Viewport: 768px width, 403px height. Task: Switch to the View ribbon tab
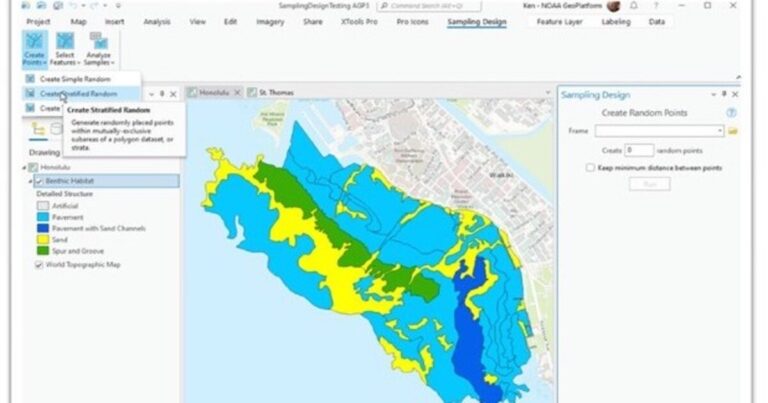coord(197,22)
